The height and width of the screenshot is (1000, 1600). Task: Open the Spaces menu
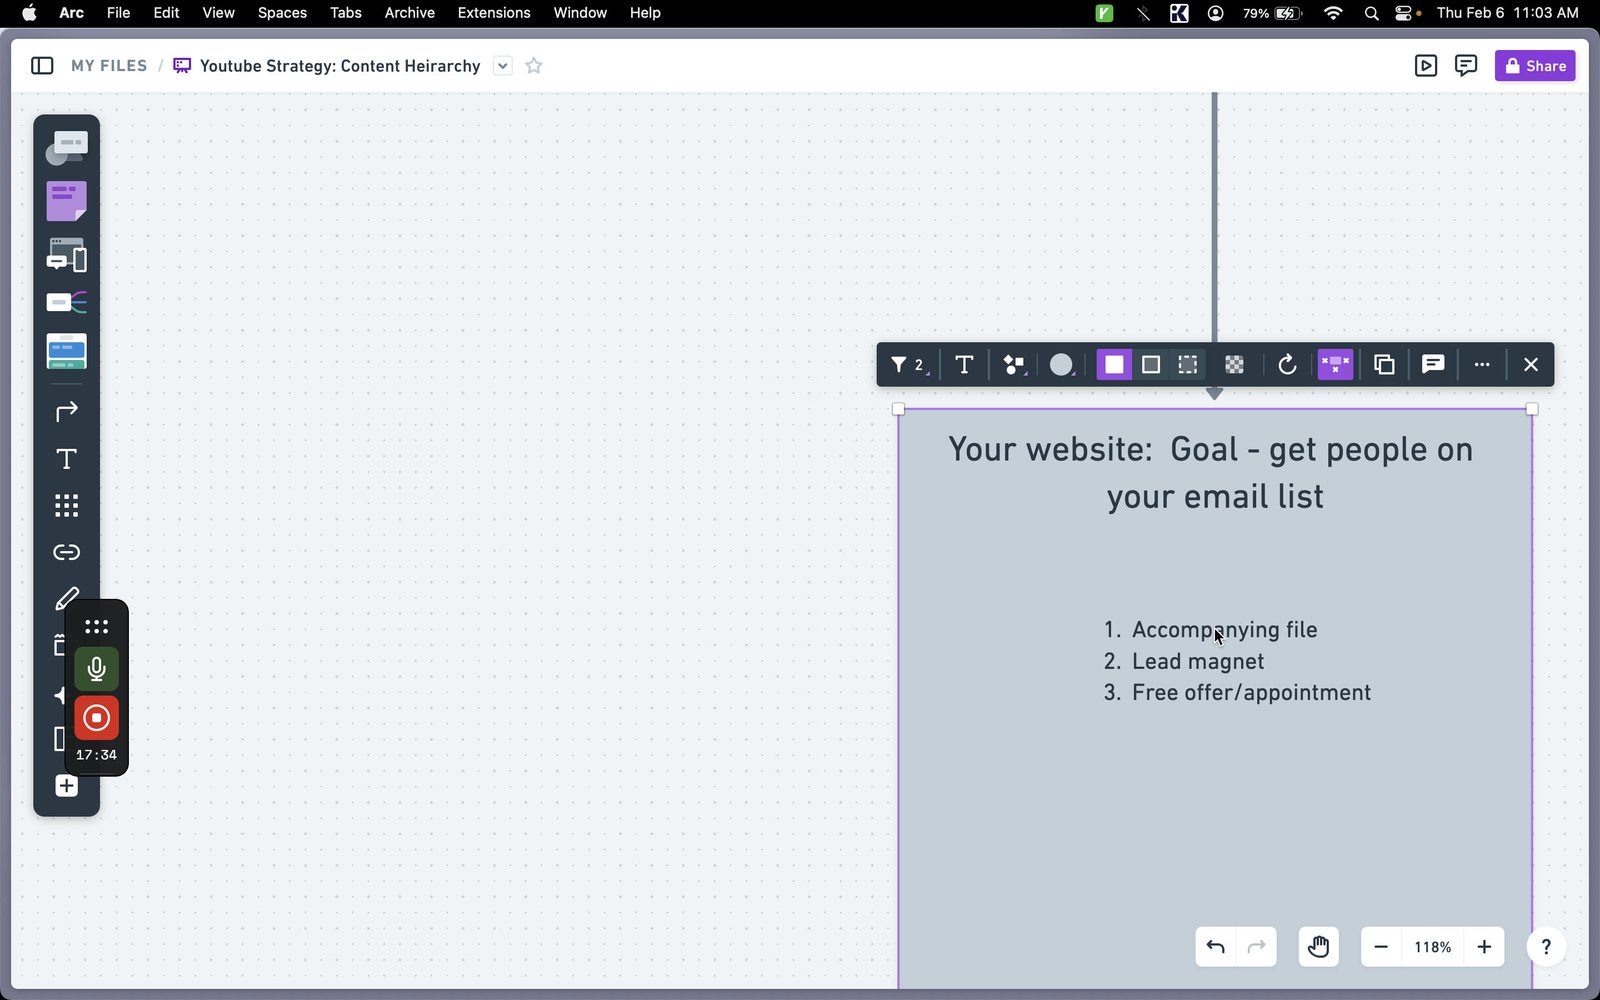(282, 13)
